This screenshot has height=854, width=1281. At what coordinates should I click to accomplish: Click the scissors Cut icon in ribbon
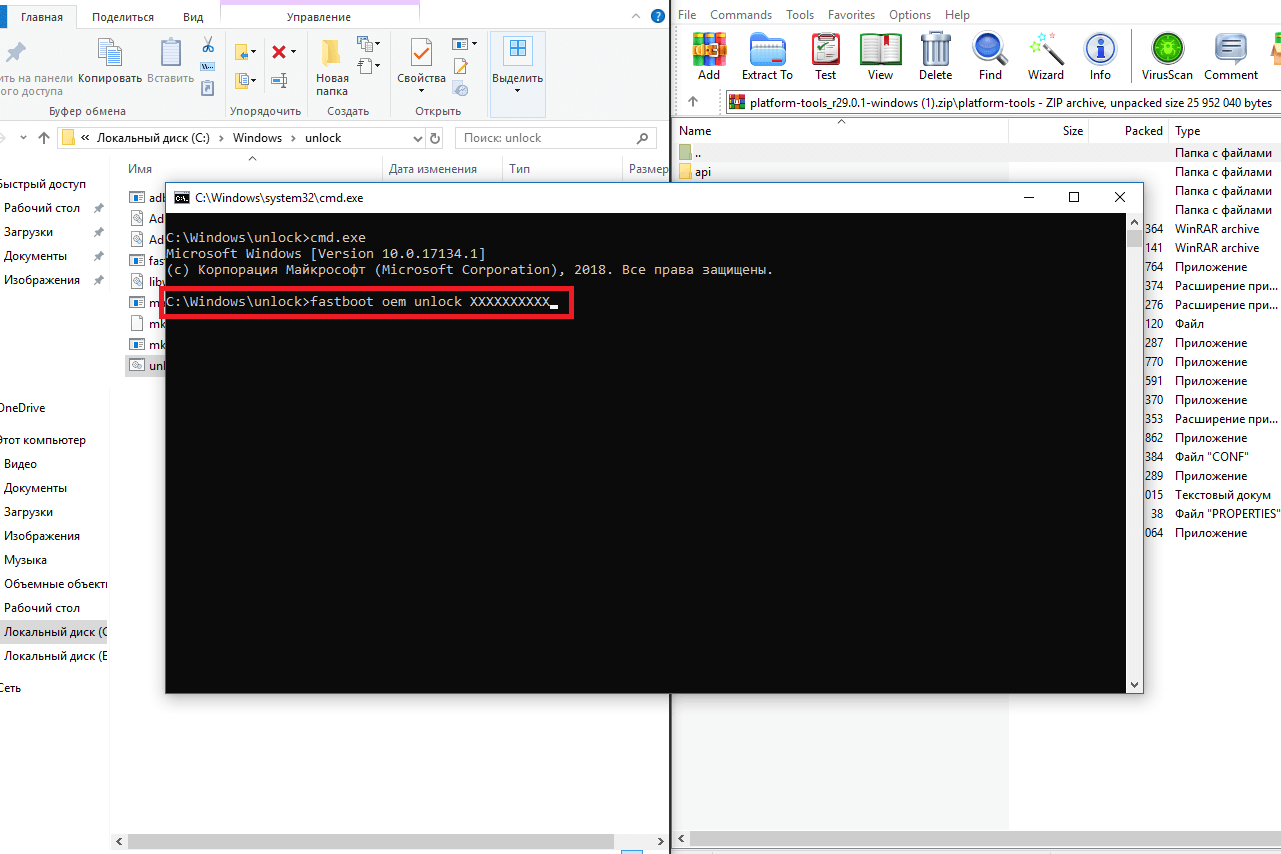208,45
